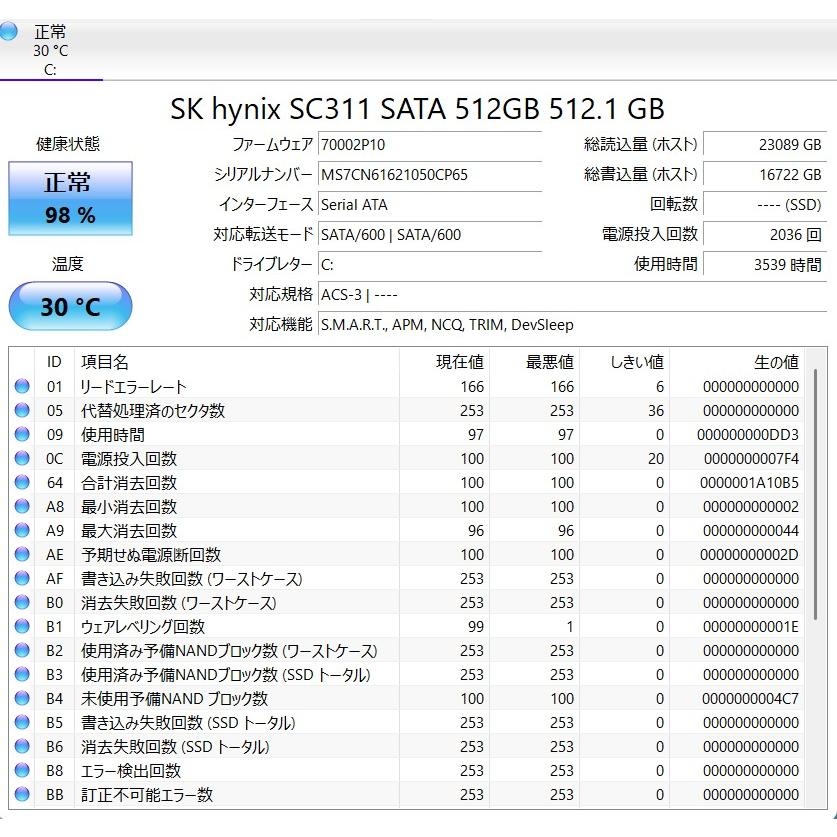
Task: Click raw value 0000000007F4 of 電源投入回数
Action: 751,459
